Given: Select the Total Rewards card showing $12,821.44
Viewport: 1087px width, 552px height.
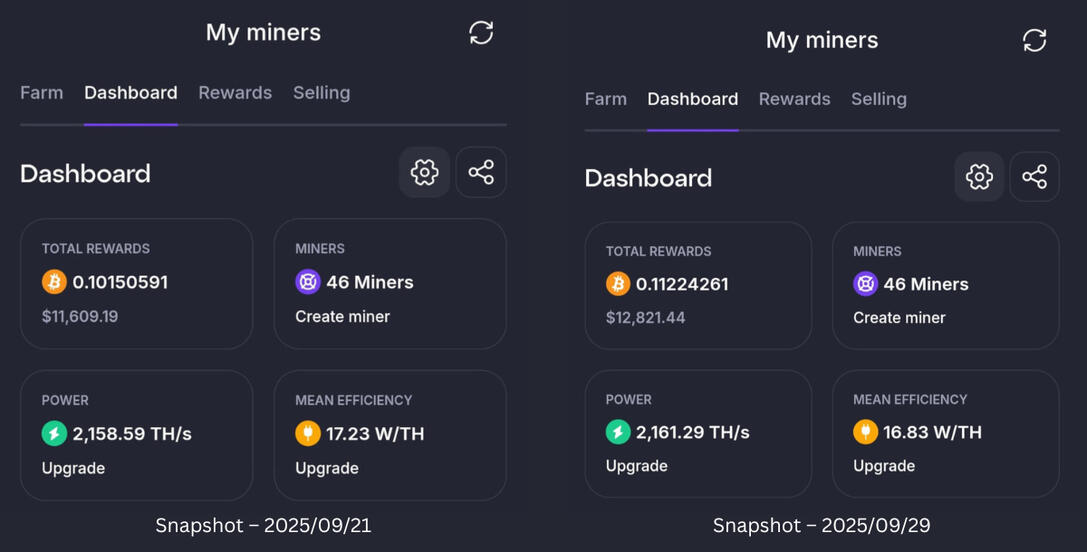Looking at the screenshot, I should (698, 286).
